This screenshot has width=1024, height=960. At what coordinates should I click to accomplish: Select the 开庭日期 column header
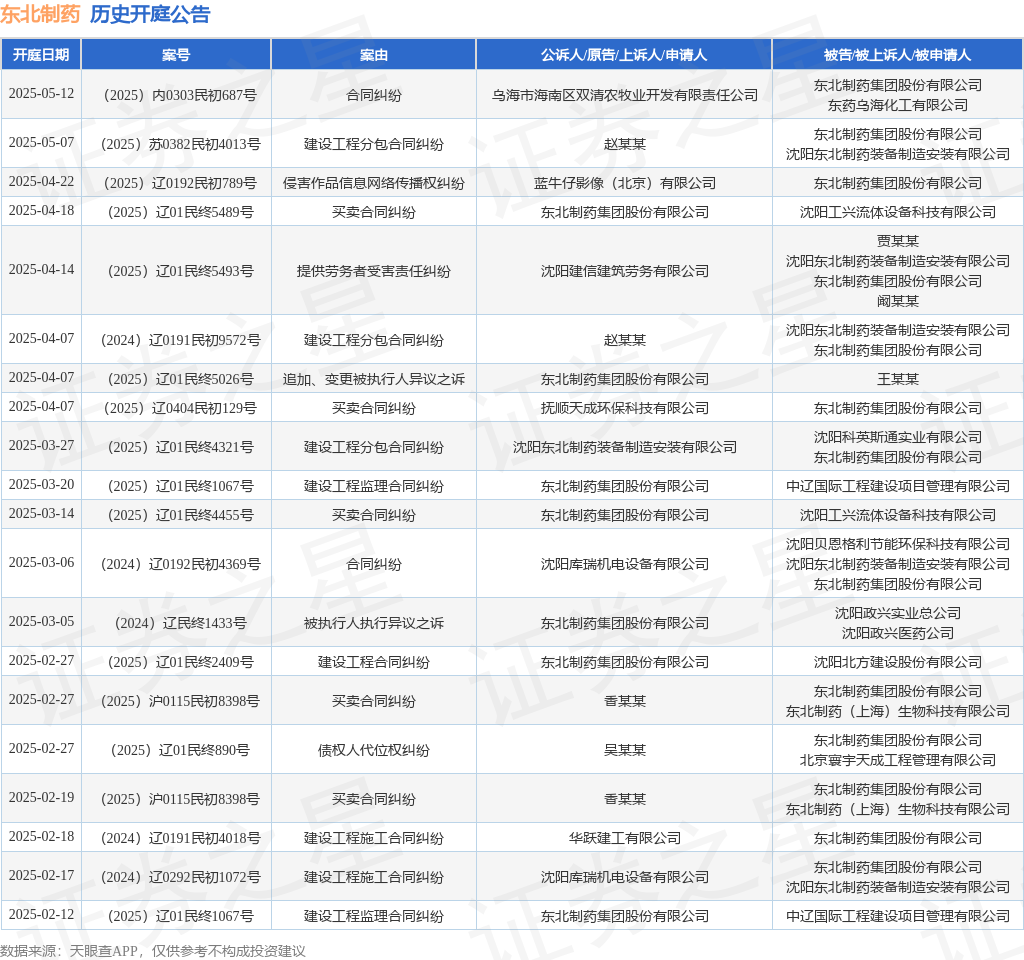click(x=41, y=55)
